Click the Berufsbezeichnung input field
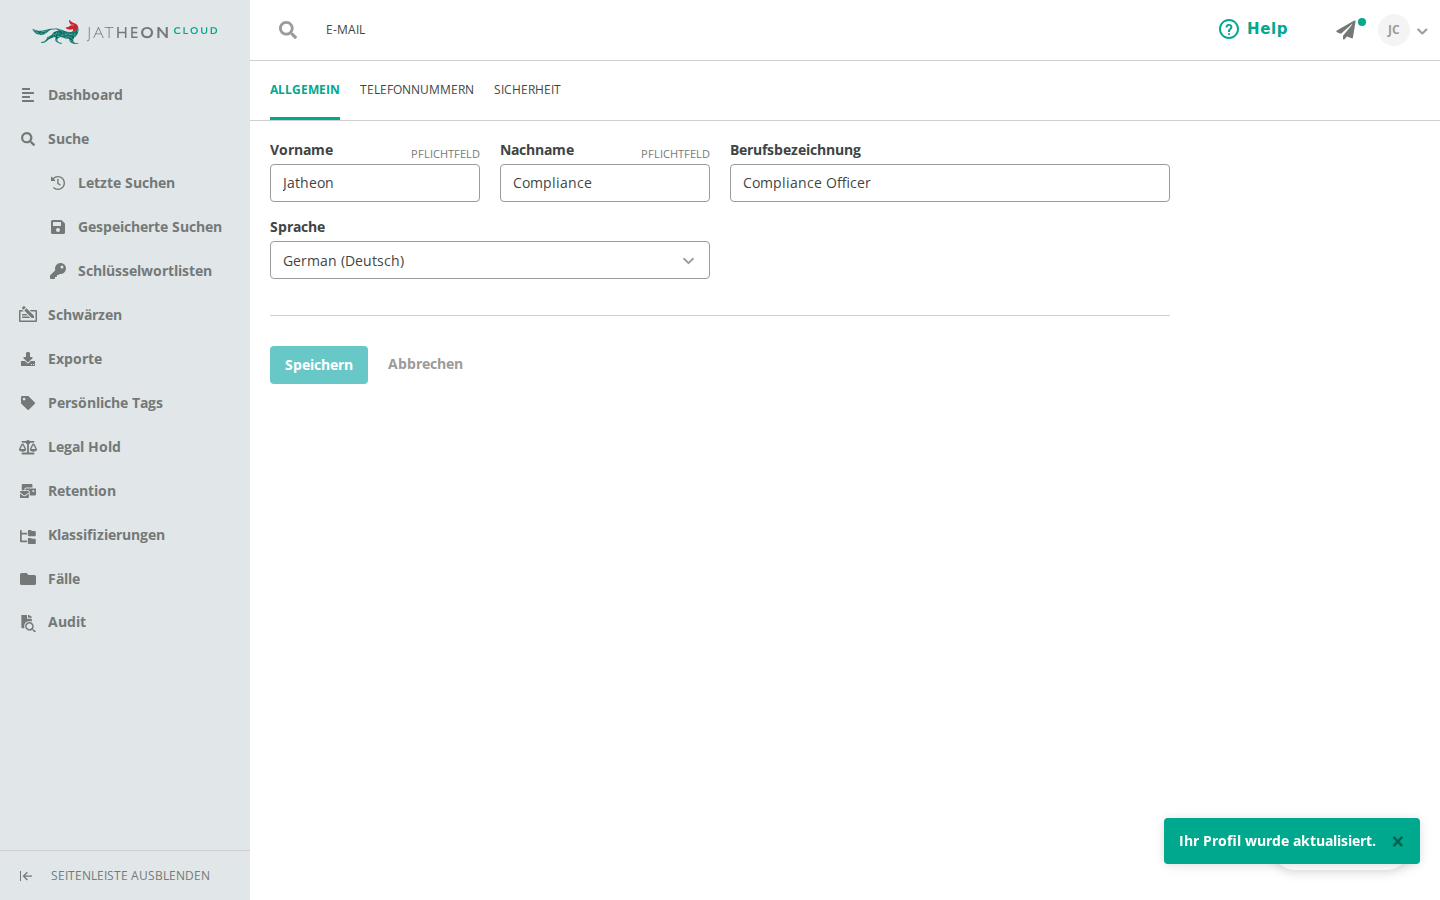 coord(950,183)
